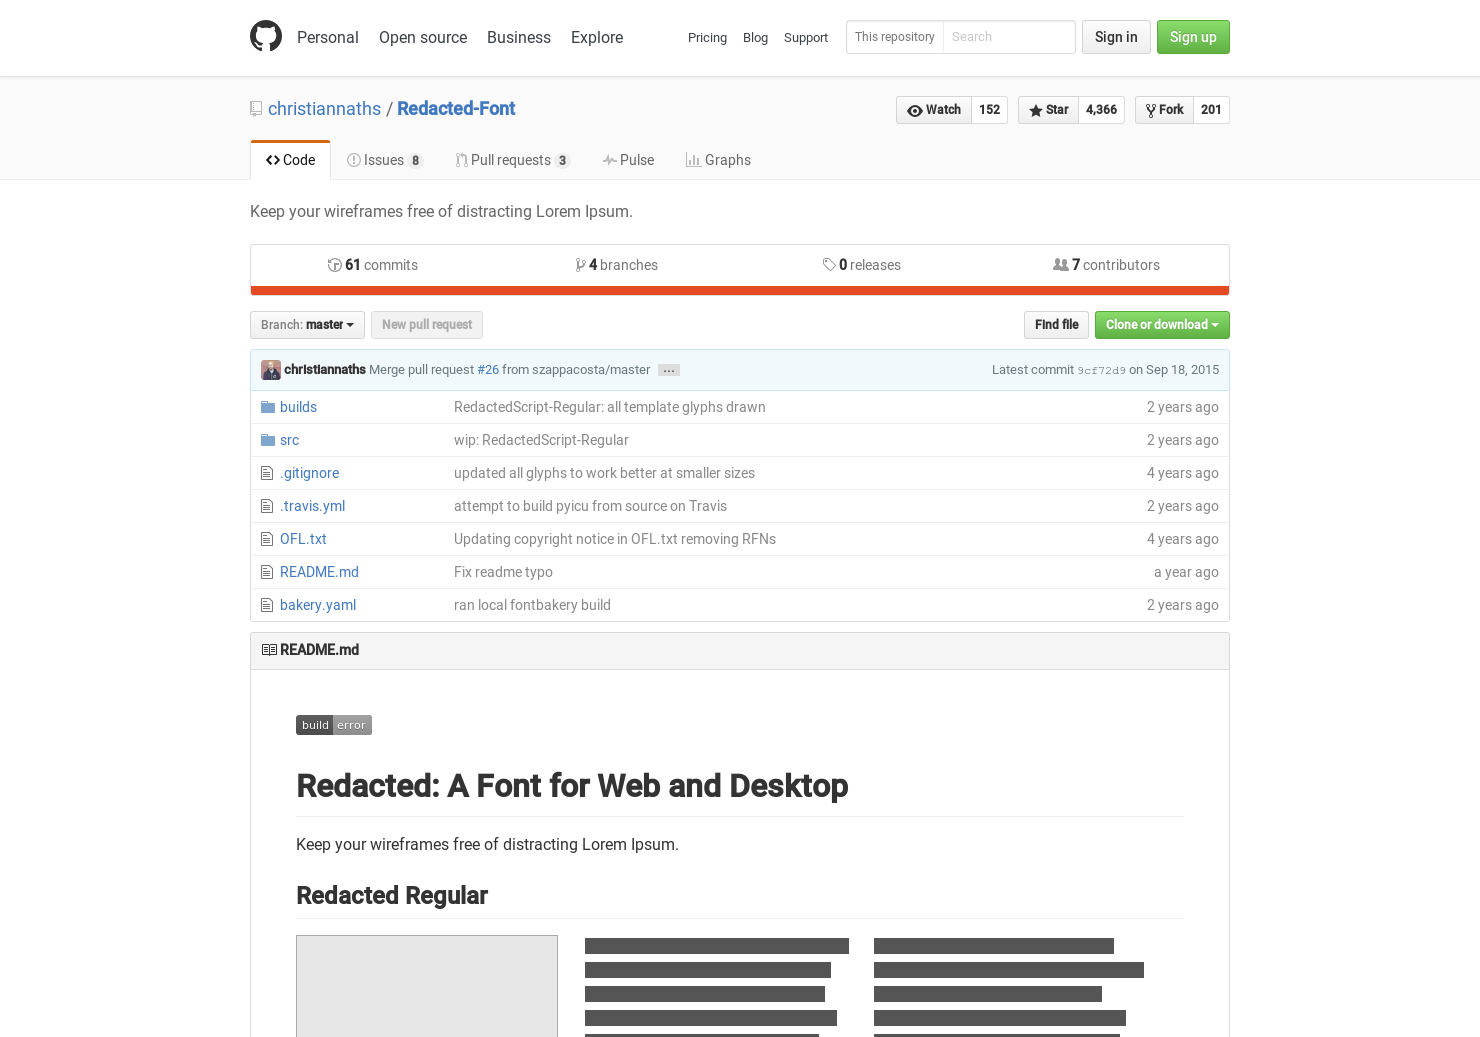The image size is (1480, 1037).
Task: Open the Issues tab
Action: [385, 160]
